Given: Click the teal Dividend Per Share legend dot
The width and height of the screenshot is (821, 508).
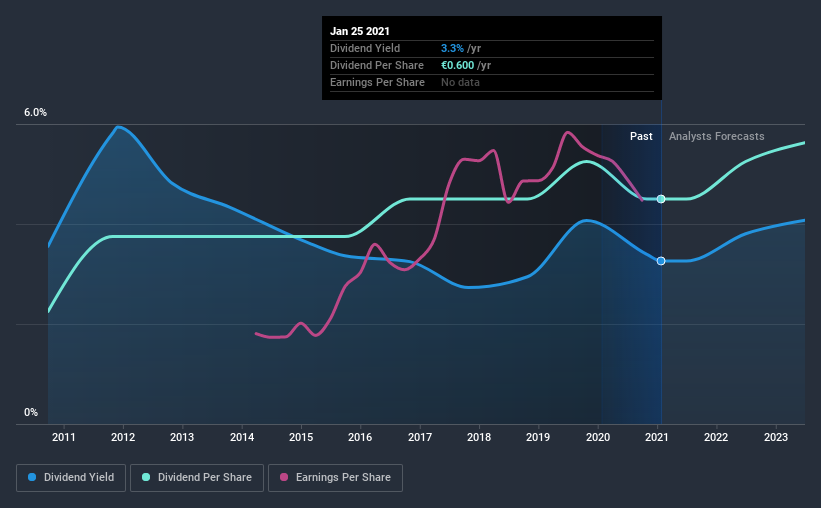Looking at the screenshot, I should [146, 477].
